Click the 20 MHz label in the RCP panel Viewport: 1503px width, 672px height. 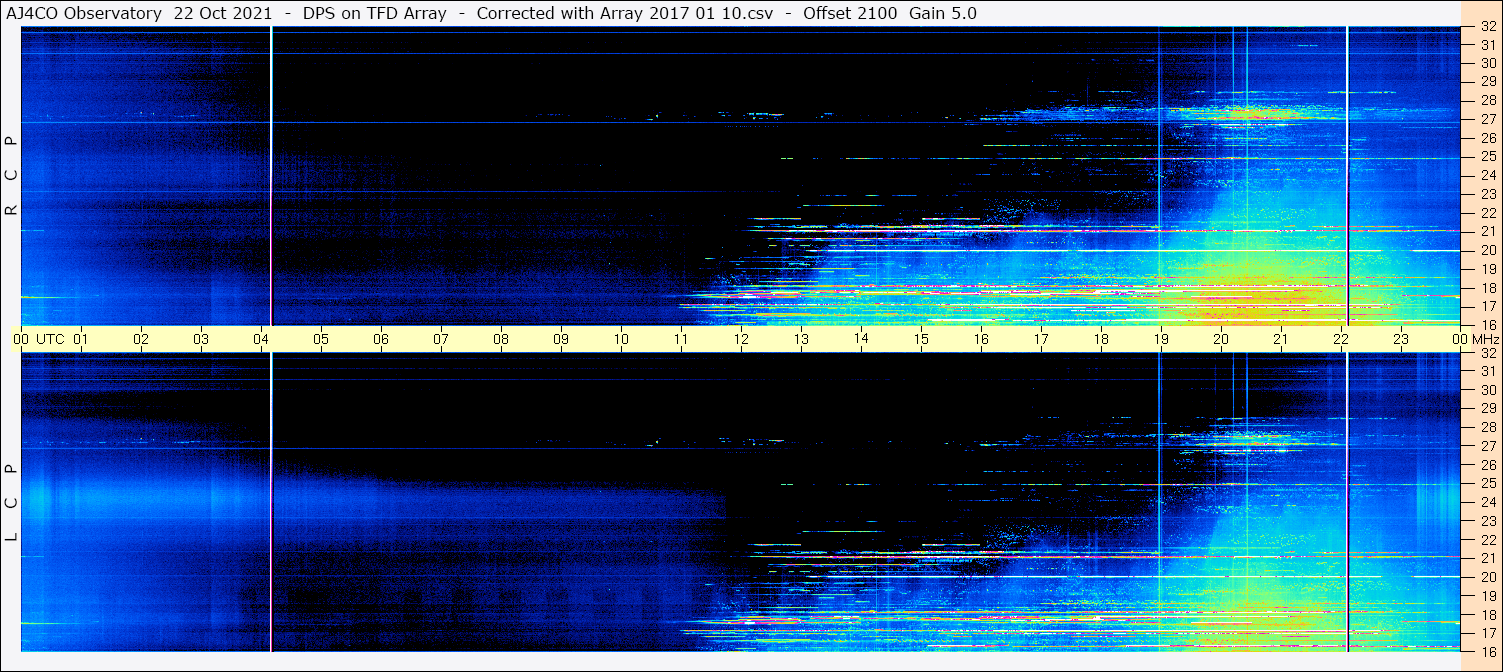pyautogui.click(x=1487, y=250)
